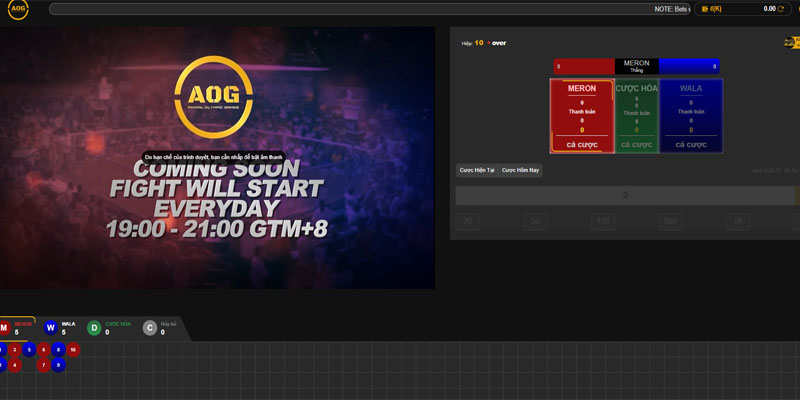The height and width of the screenshot is (400, 800).
Task: Select the 100 chip amount
Action: point(603,221)
